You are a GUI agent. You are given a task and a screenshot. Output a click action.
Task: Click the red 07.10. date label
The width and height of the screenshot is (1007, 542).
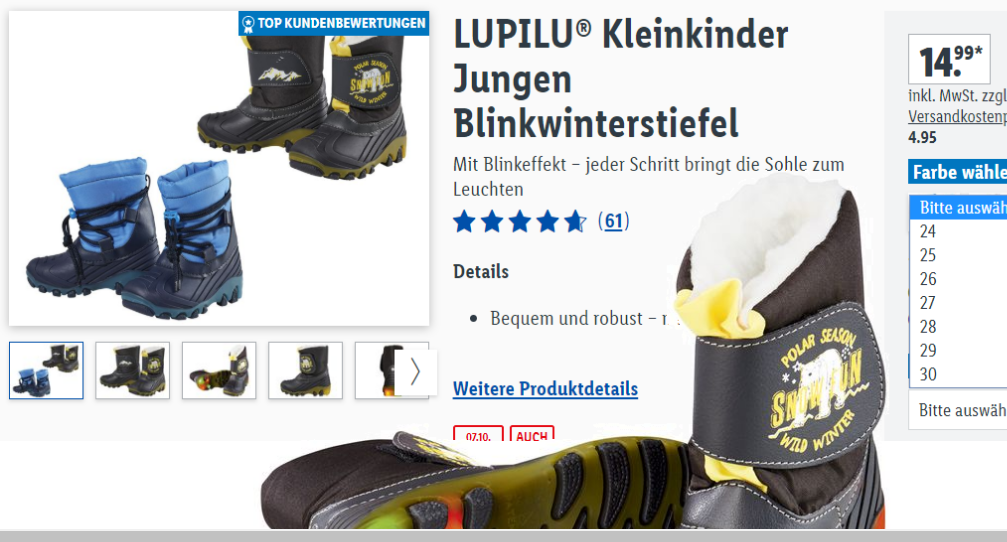tap(478, 433)
